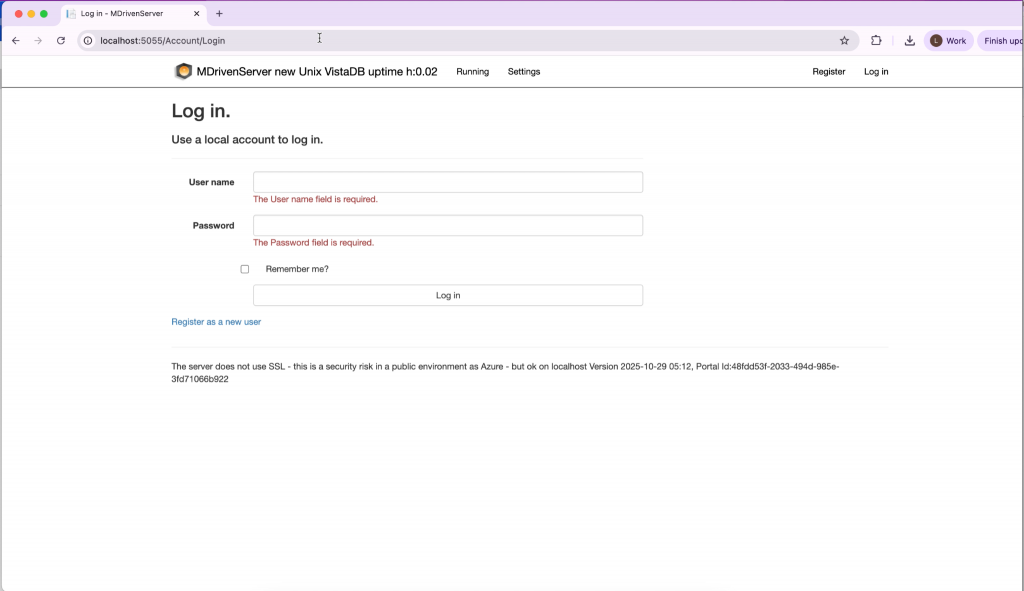
Task: Reload the login page
Action: 61,41
